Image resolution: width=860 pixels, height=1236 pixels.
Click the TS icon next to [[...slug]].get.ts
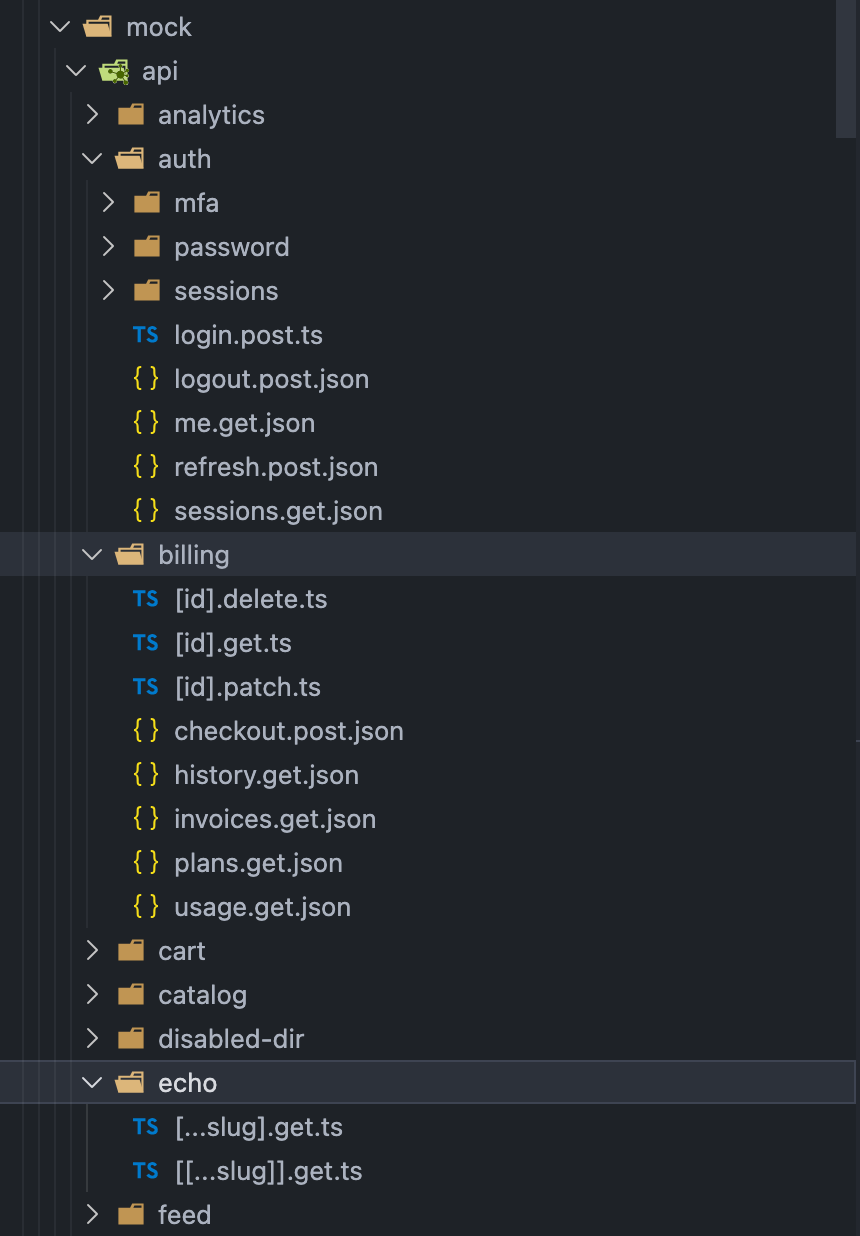point(146,1171)
